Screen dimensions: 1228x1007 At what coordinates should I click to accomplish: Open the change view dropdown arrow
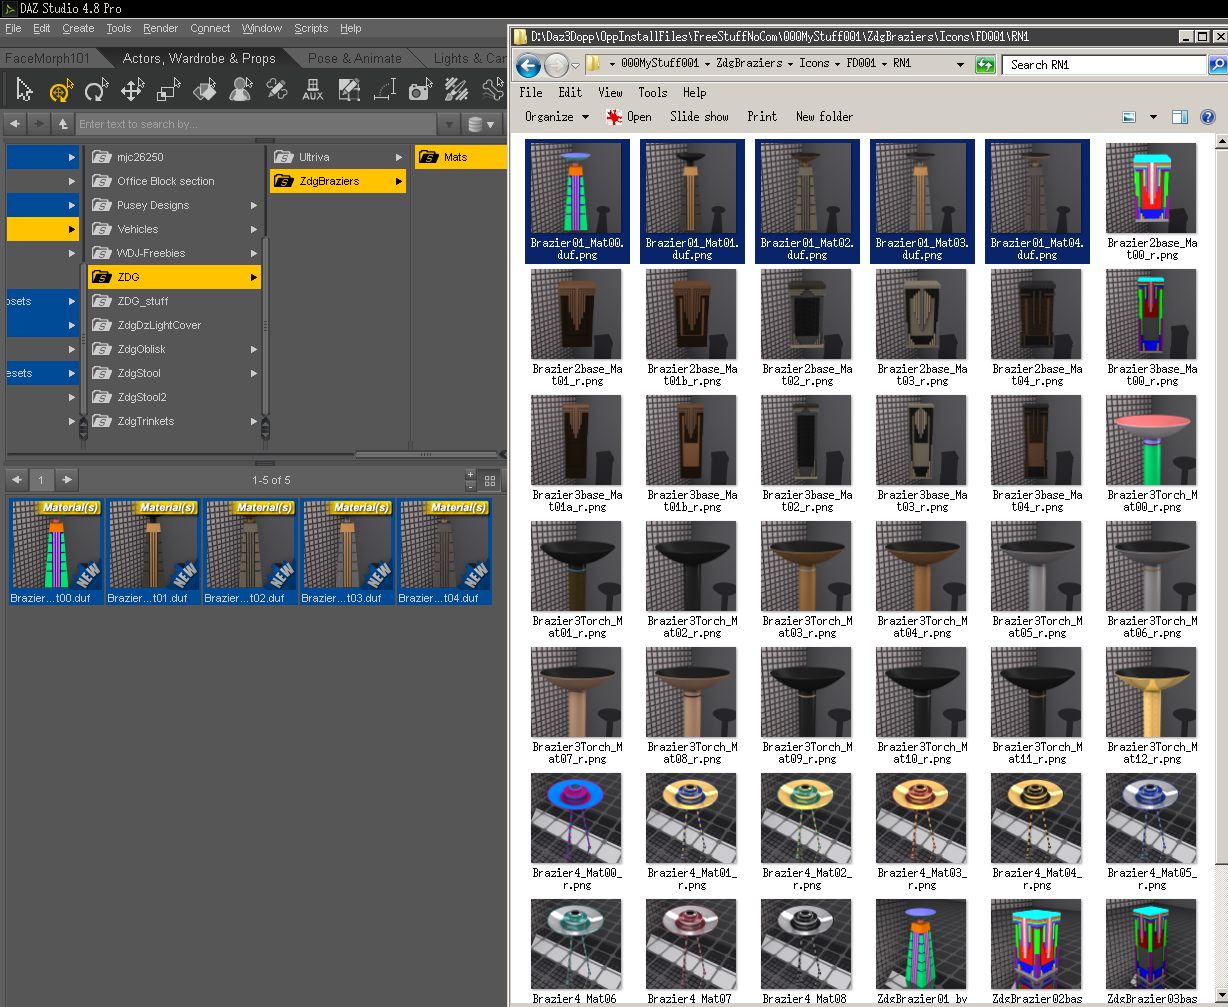pos(1153,117)
